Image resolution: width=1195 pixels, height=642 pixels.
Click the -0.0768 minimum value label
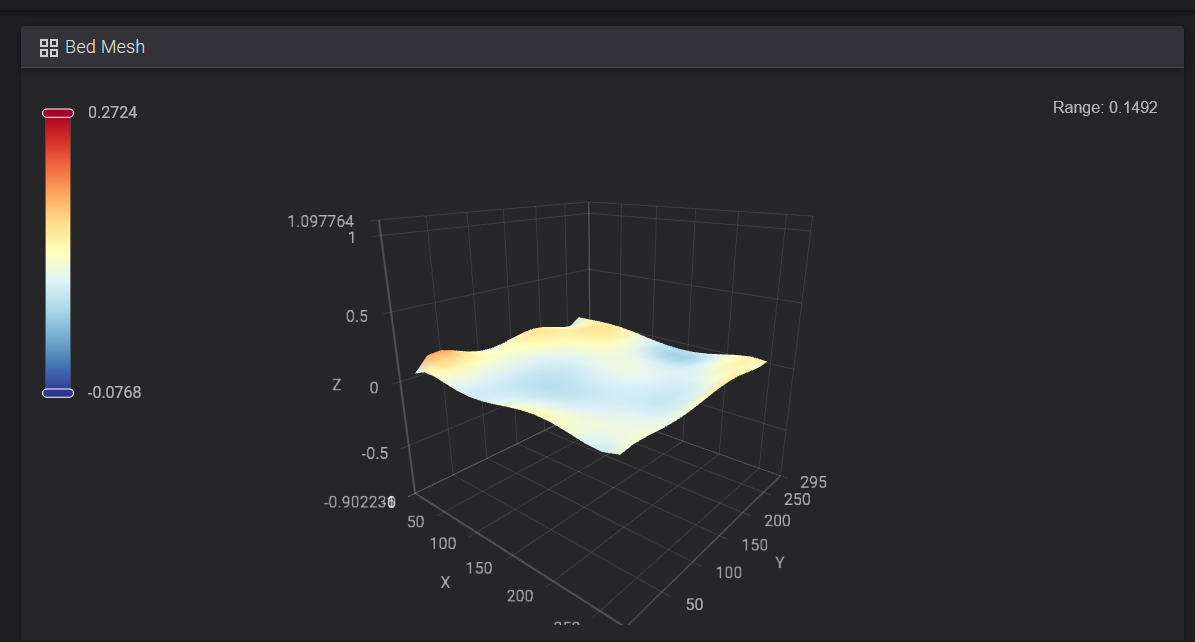click(x=114, y=393)
